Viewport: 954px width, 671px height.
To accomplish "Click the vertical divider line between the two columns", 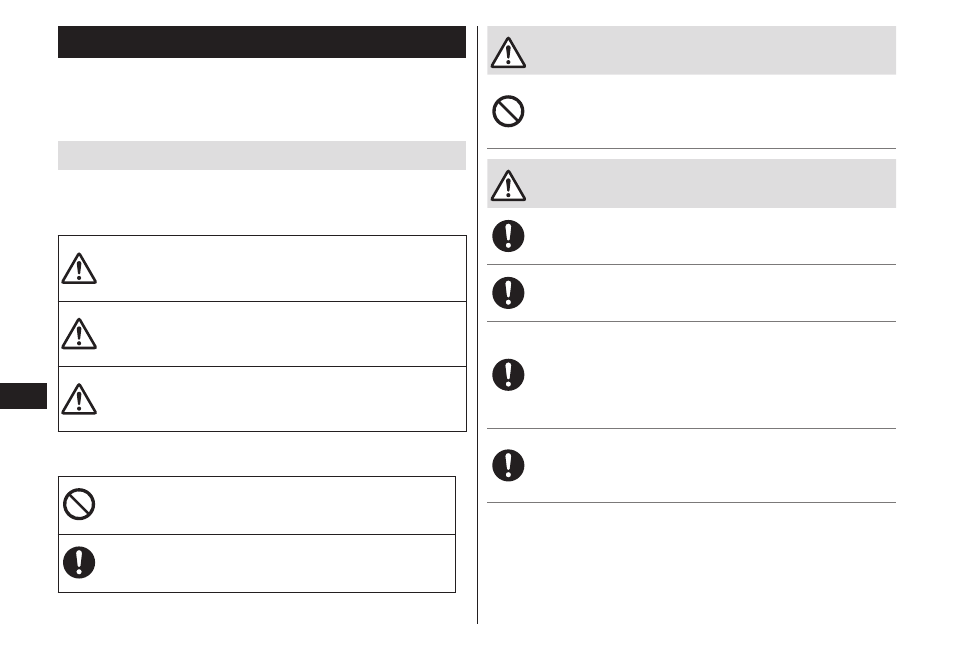I will pyautogui.click(x=478, y=325).
